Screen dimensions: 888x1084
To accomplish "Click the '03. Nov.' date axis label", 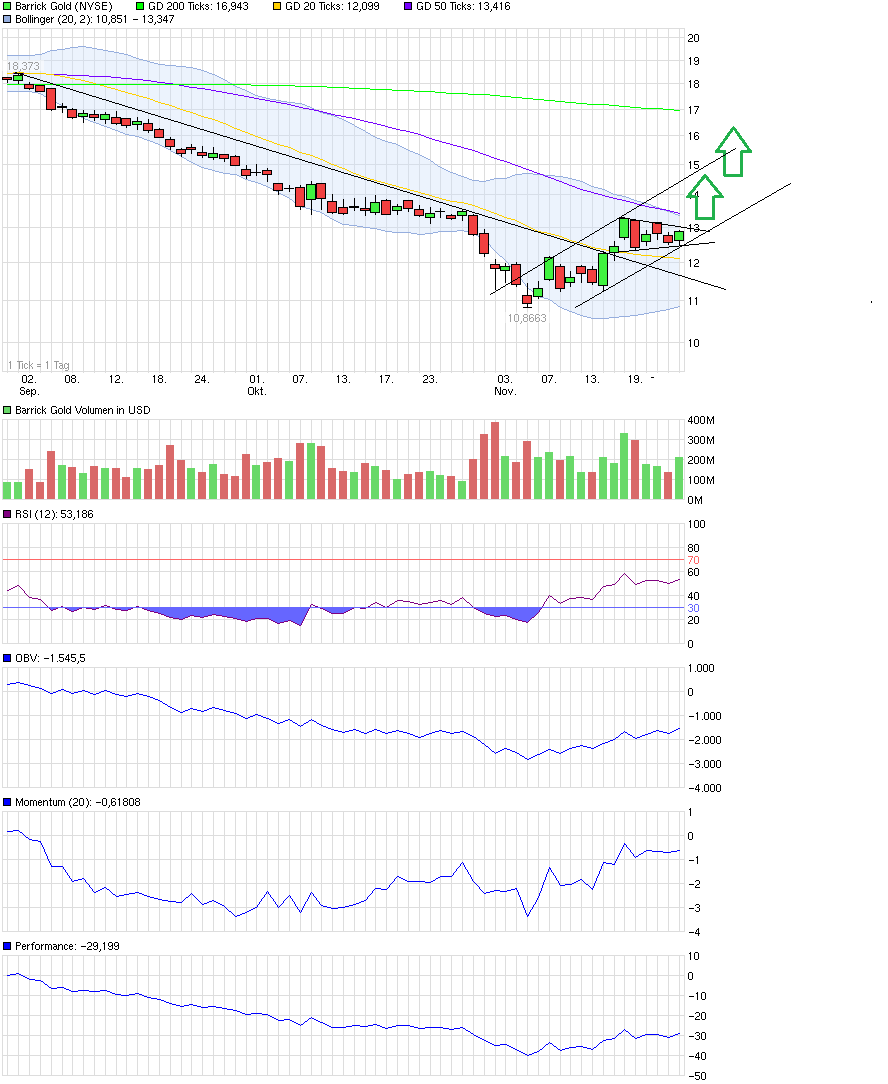I will [x=505, y=385].
